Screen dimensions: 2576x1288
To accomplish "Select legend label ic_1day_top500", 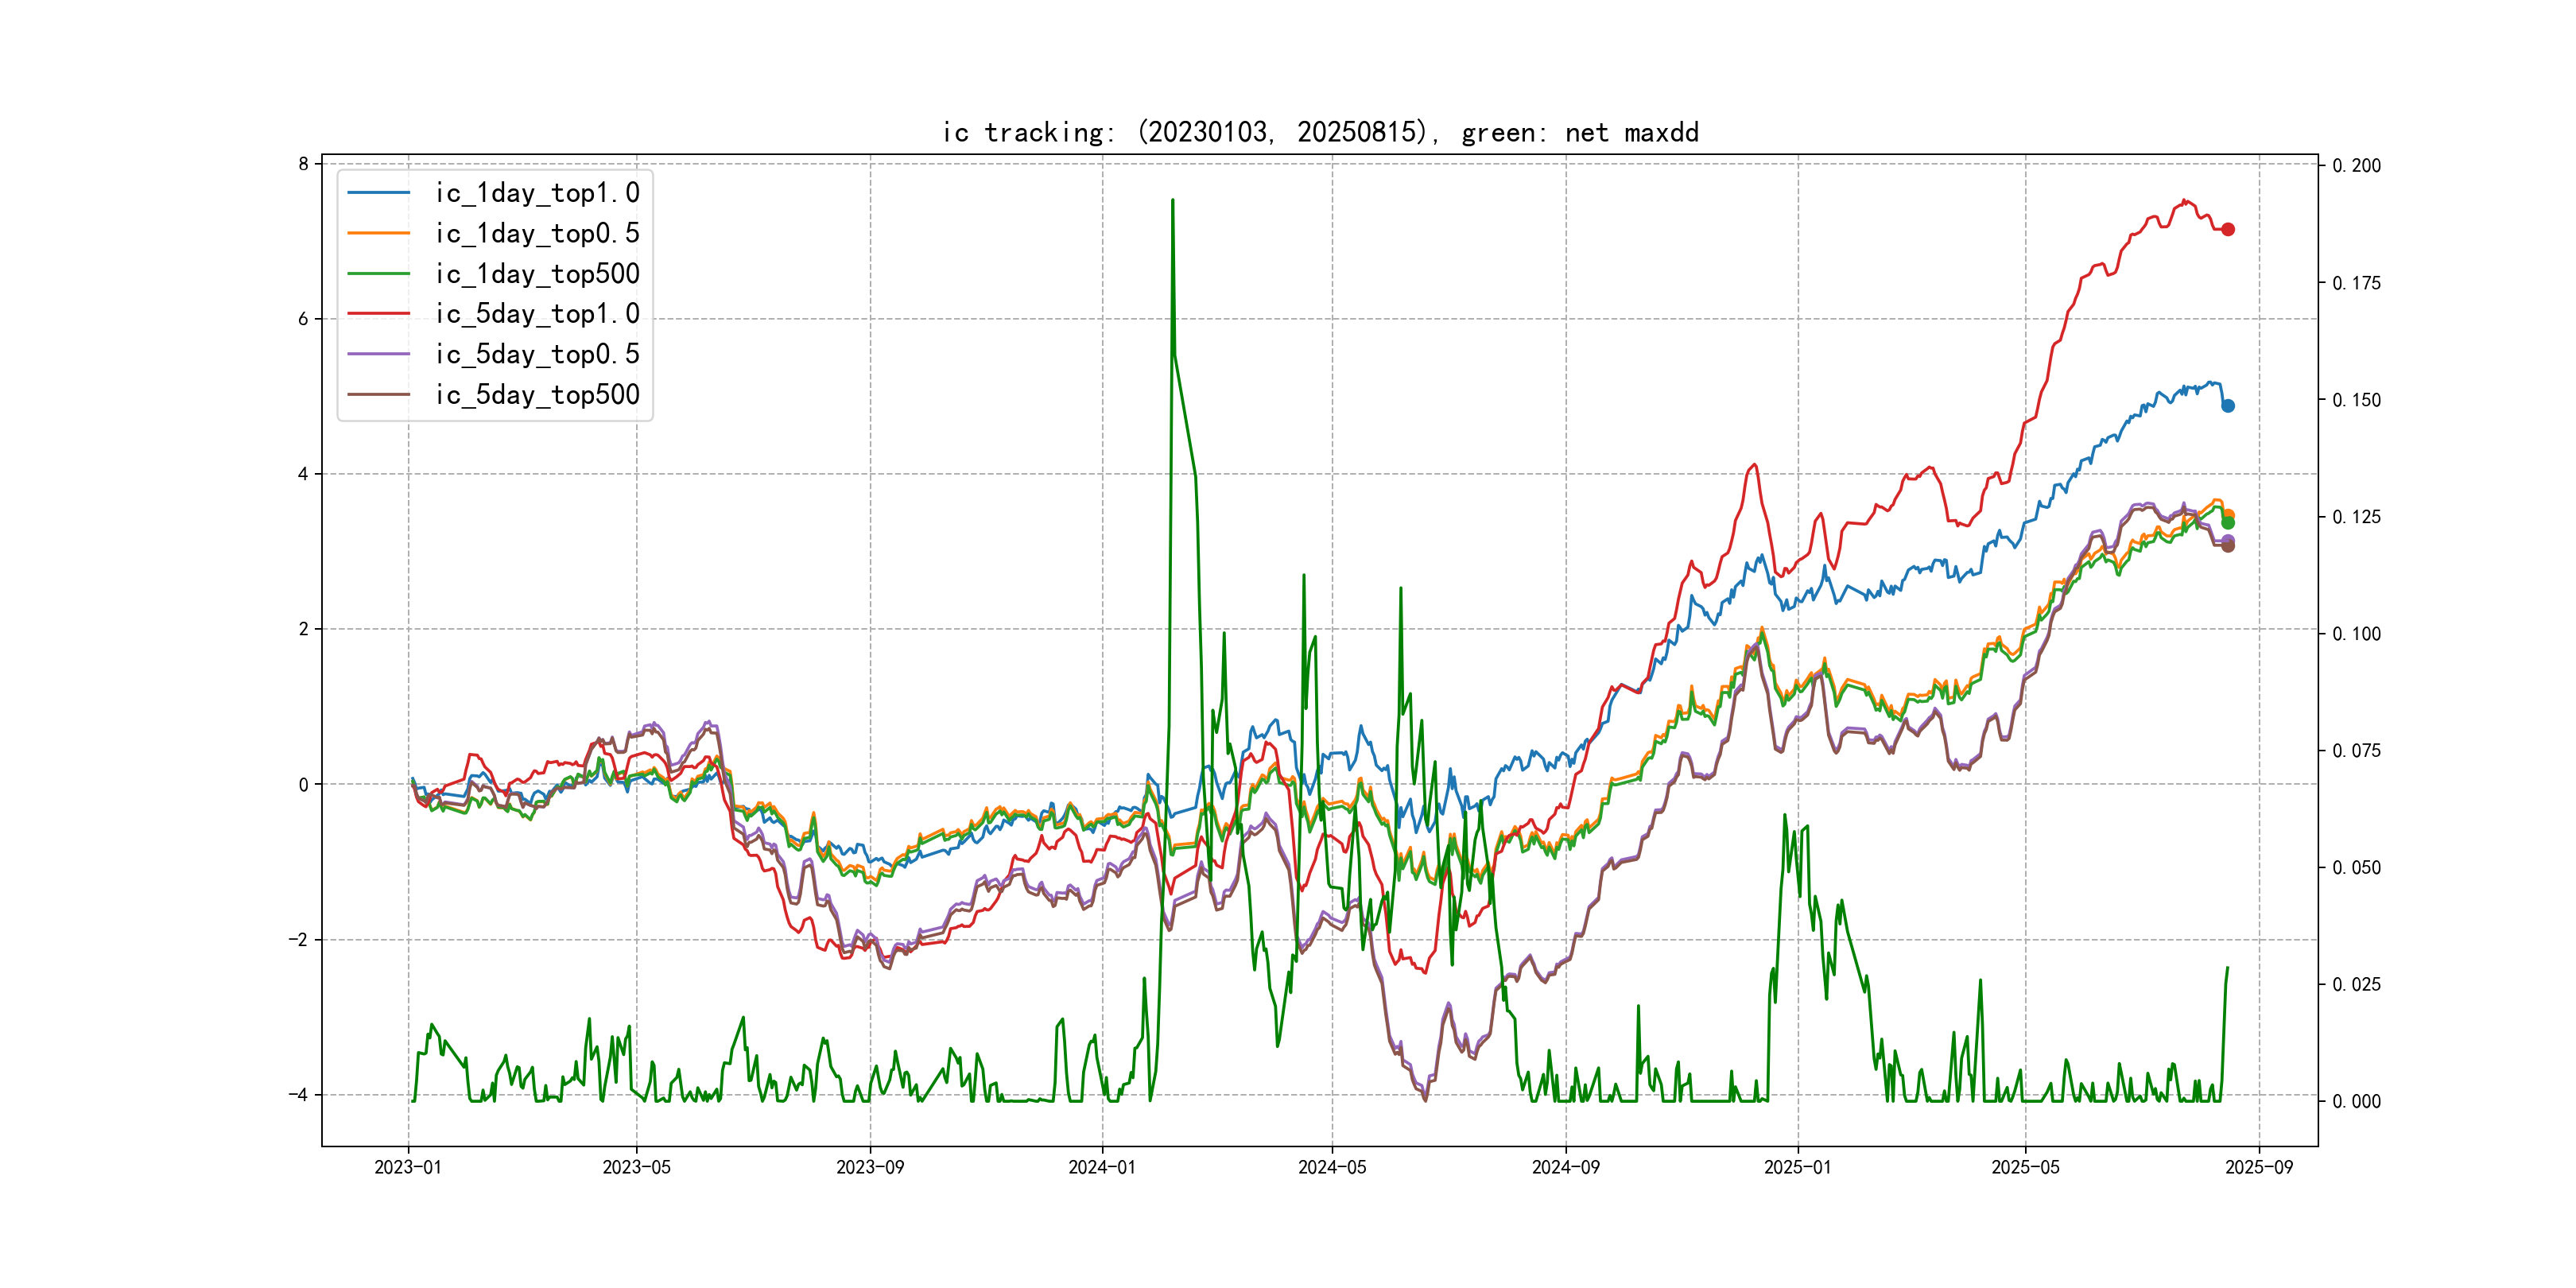I will tap(537, 274).
